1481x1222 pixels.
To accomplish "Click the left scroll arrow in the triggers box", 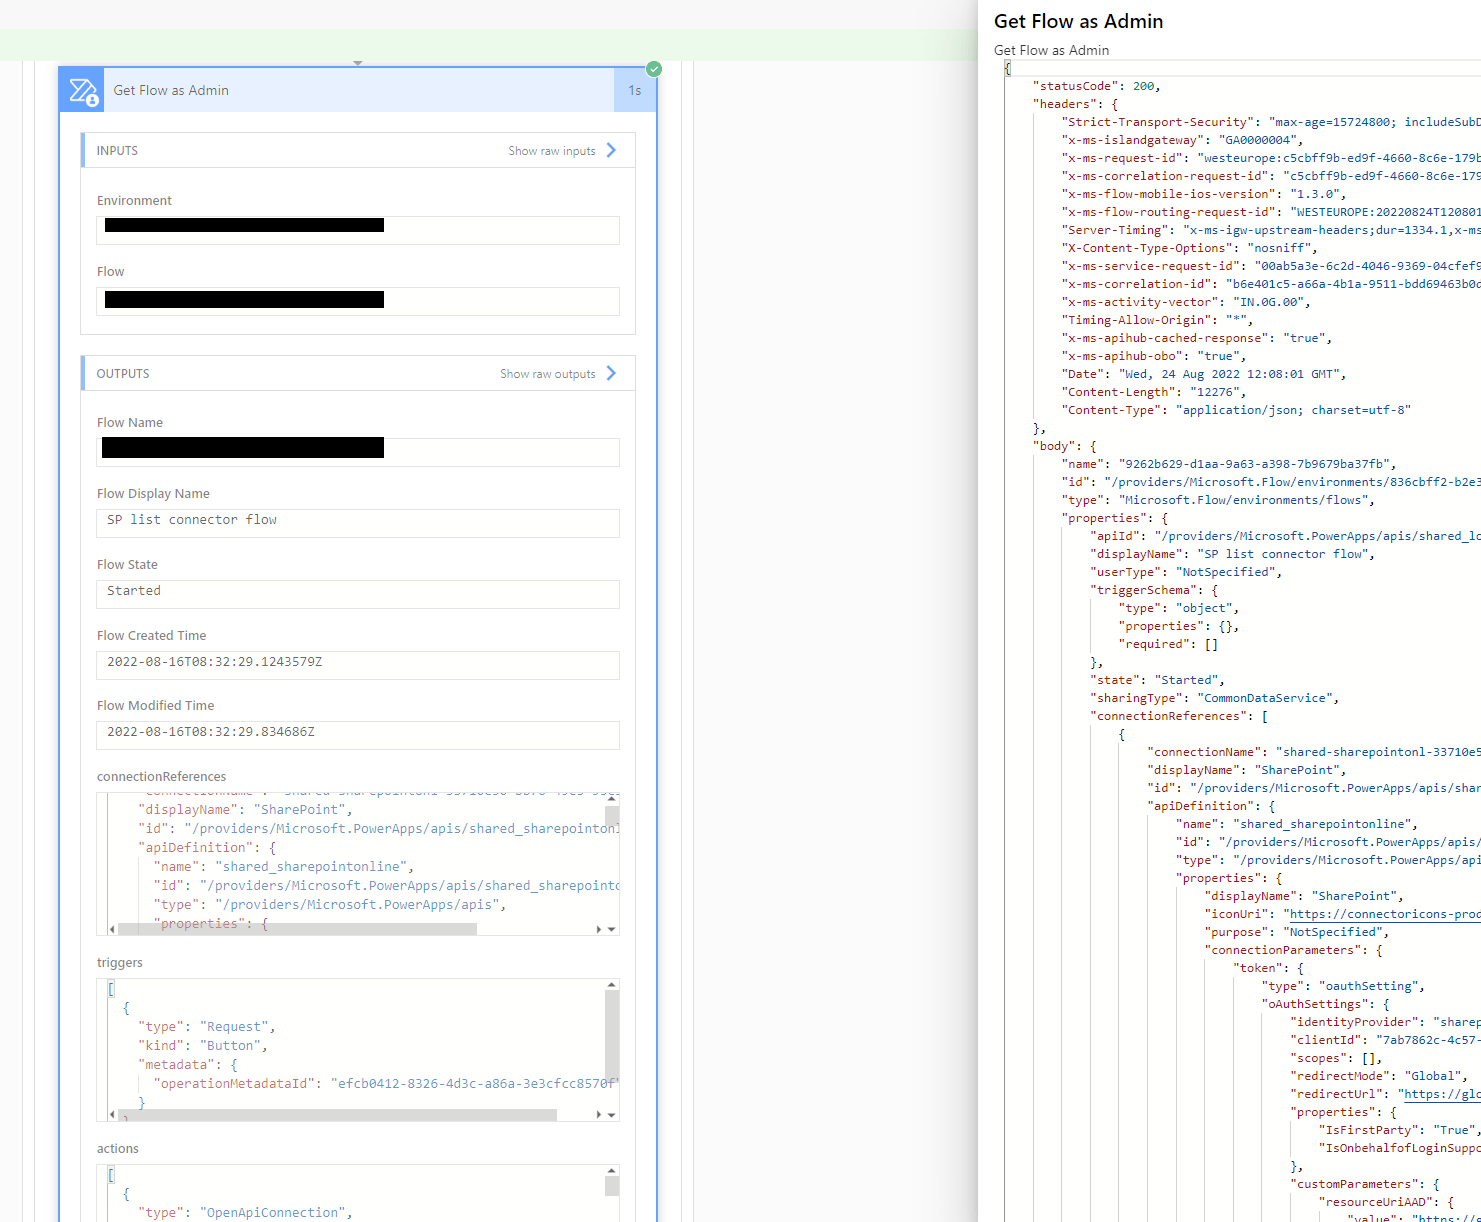I will click(x=111, y=1113).
